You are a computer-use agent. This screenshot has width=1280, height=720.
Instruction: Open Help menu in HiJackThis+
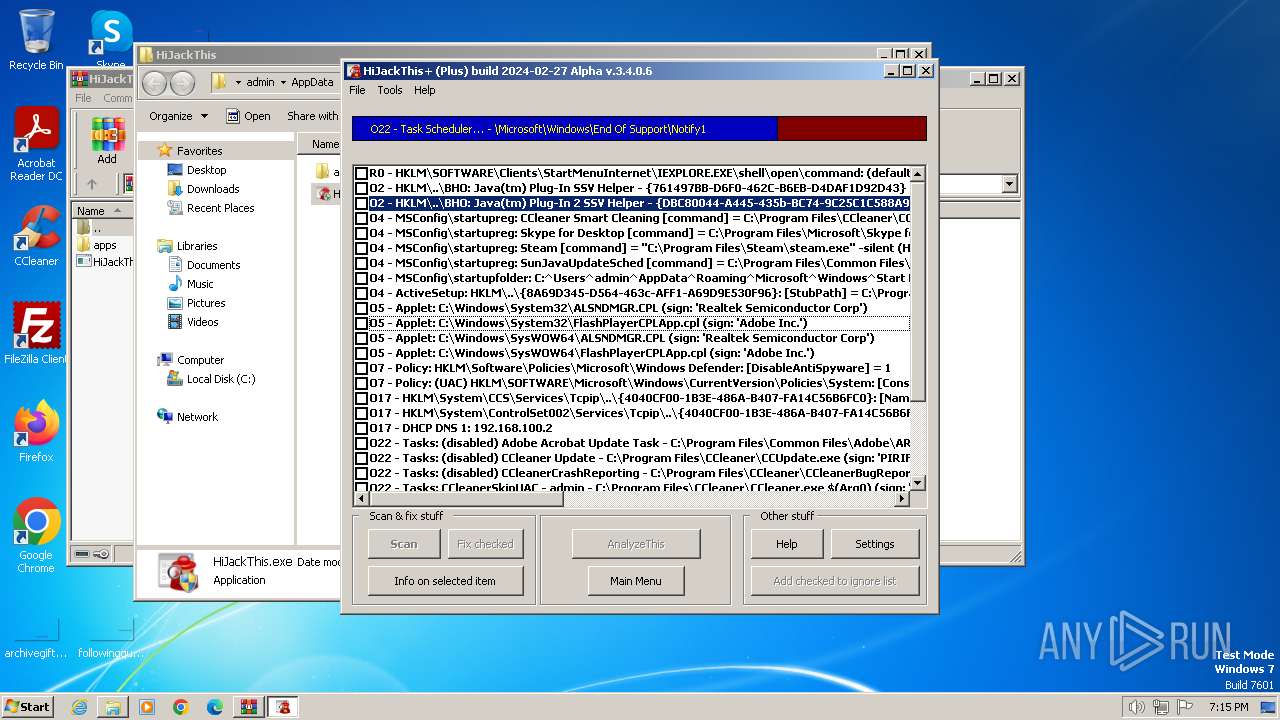[x=425, y=90]
